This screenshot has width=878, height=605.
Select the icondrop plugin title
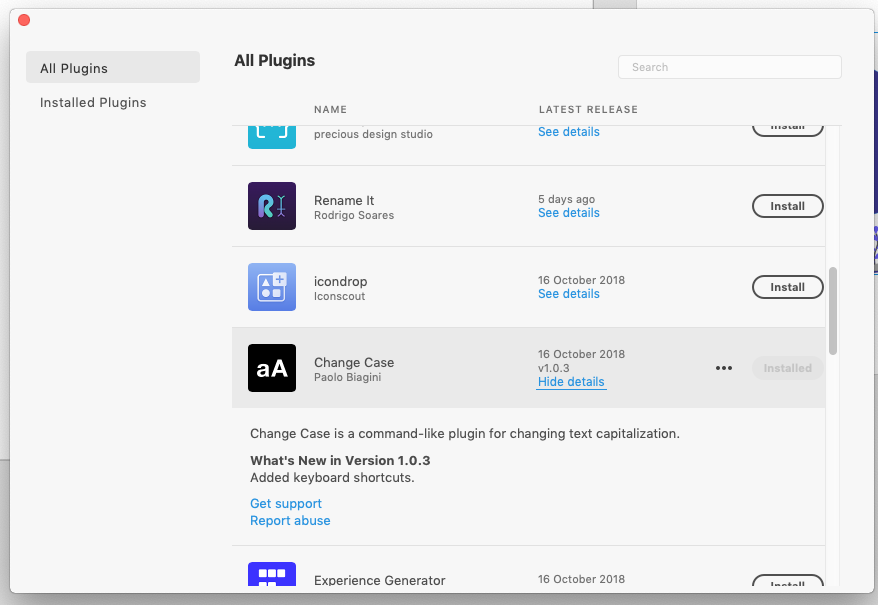(x=340, y=282)
